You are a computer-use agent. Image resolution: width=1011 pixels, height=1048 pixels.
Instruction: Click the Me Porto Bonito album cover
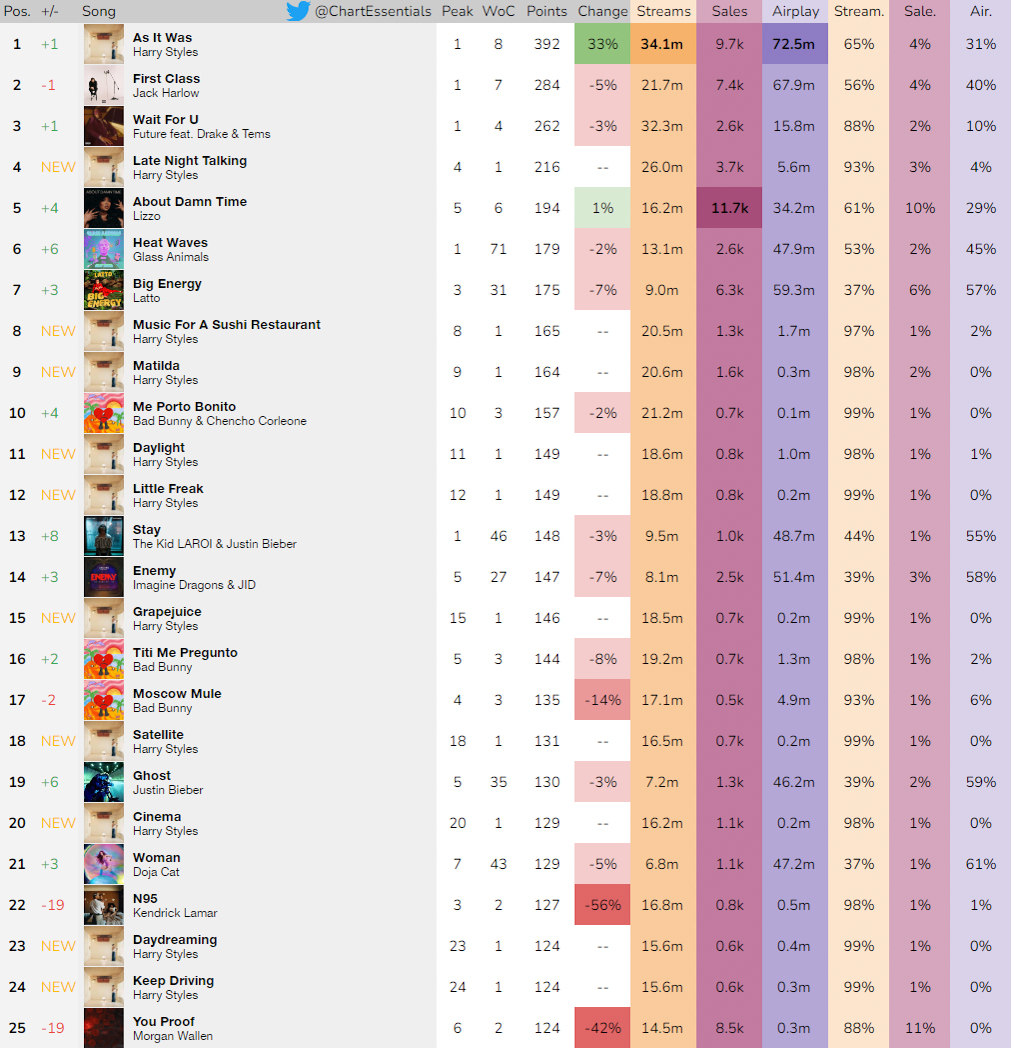tap(104, 413)
